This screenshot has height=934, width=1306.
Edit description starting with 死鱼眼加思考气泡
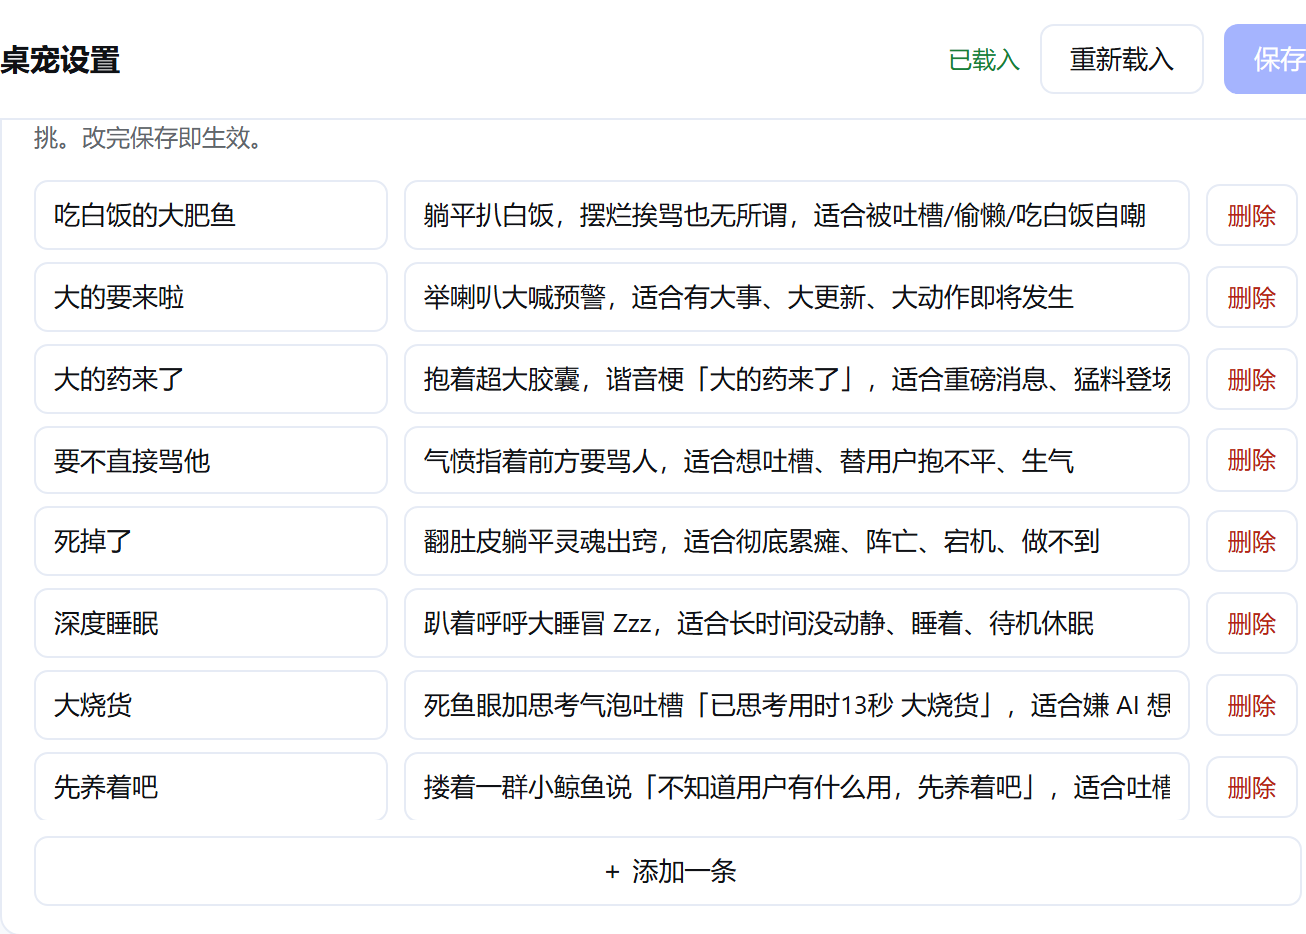pos(797,705)
